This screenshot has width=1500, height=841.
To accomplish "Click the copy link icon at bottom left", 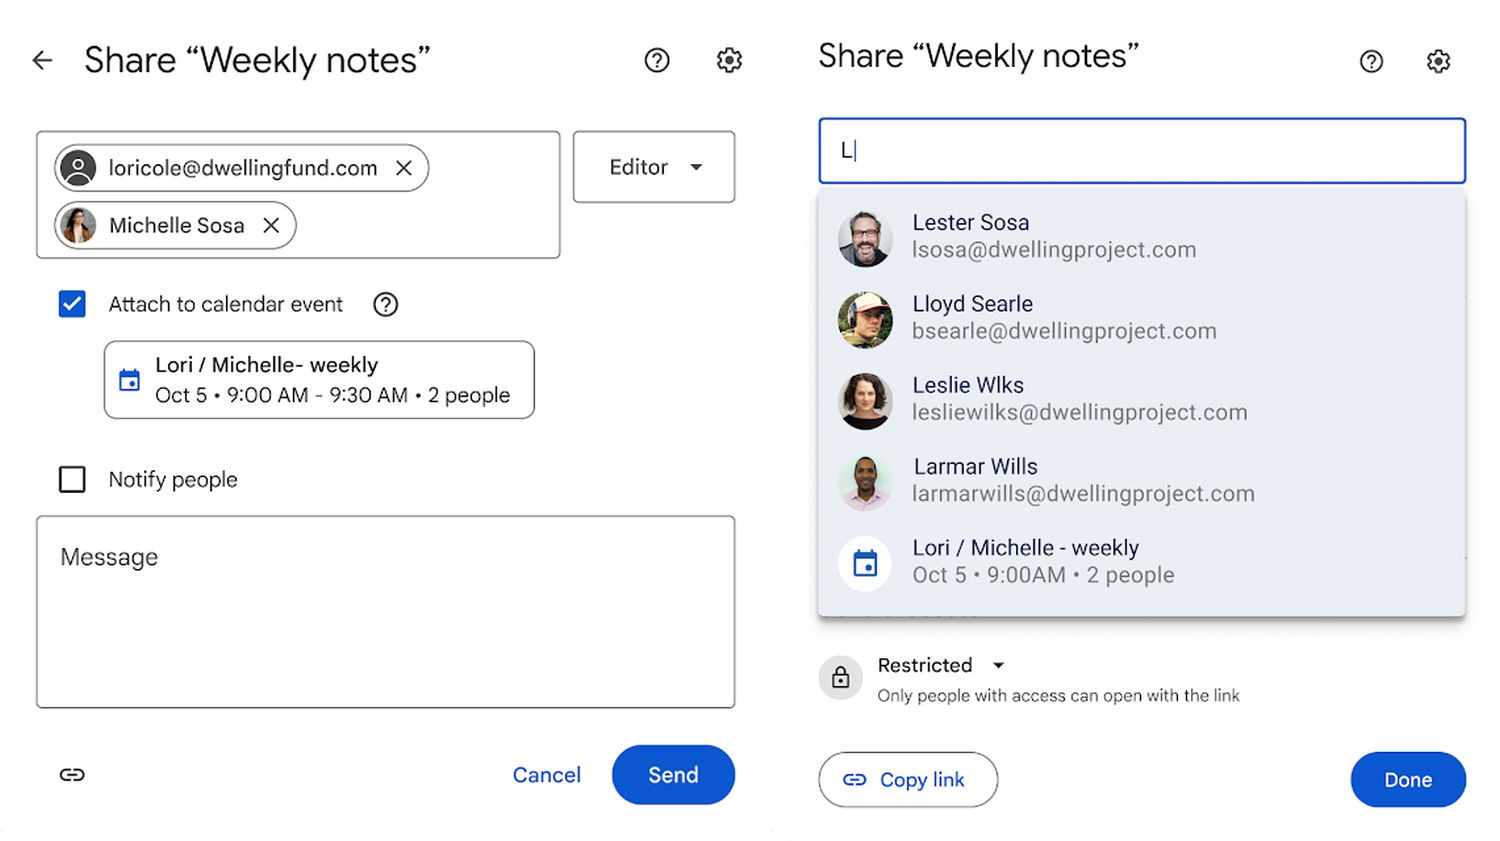I will point(72,775).
